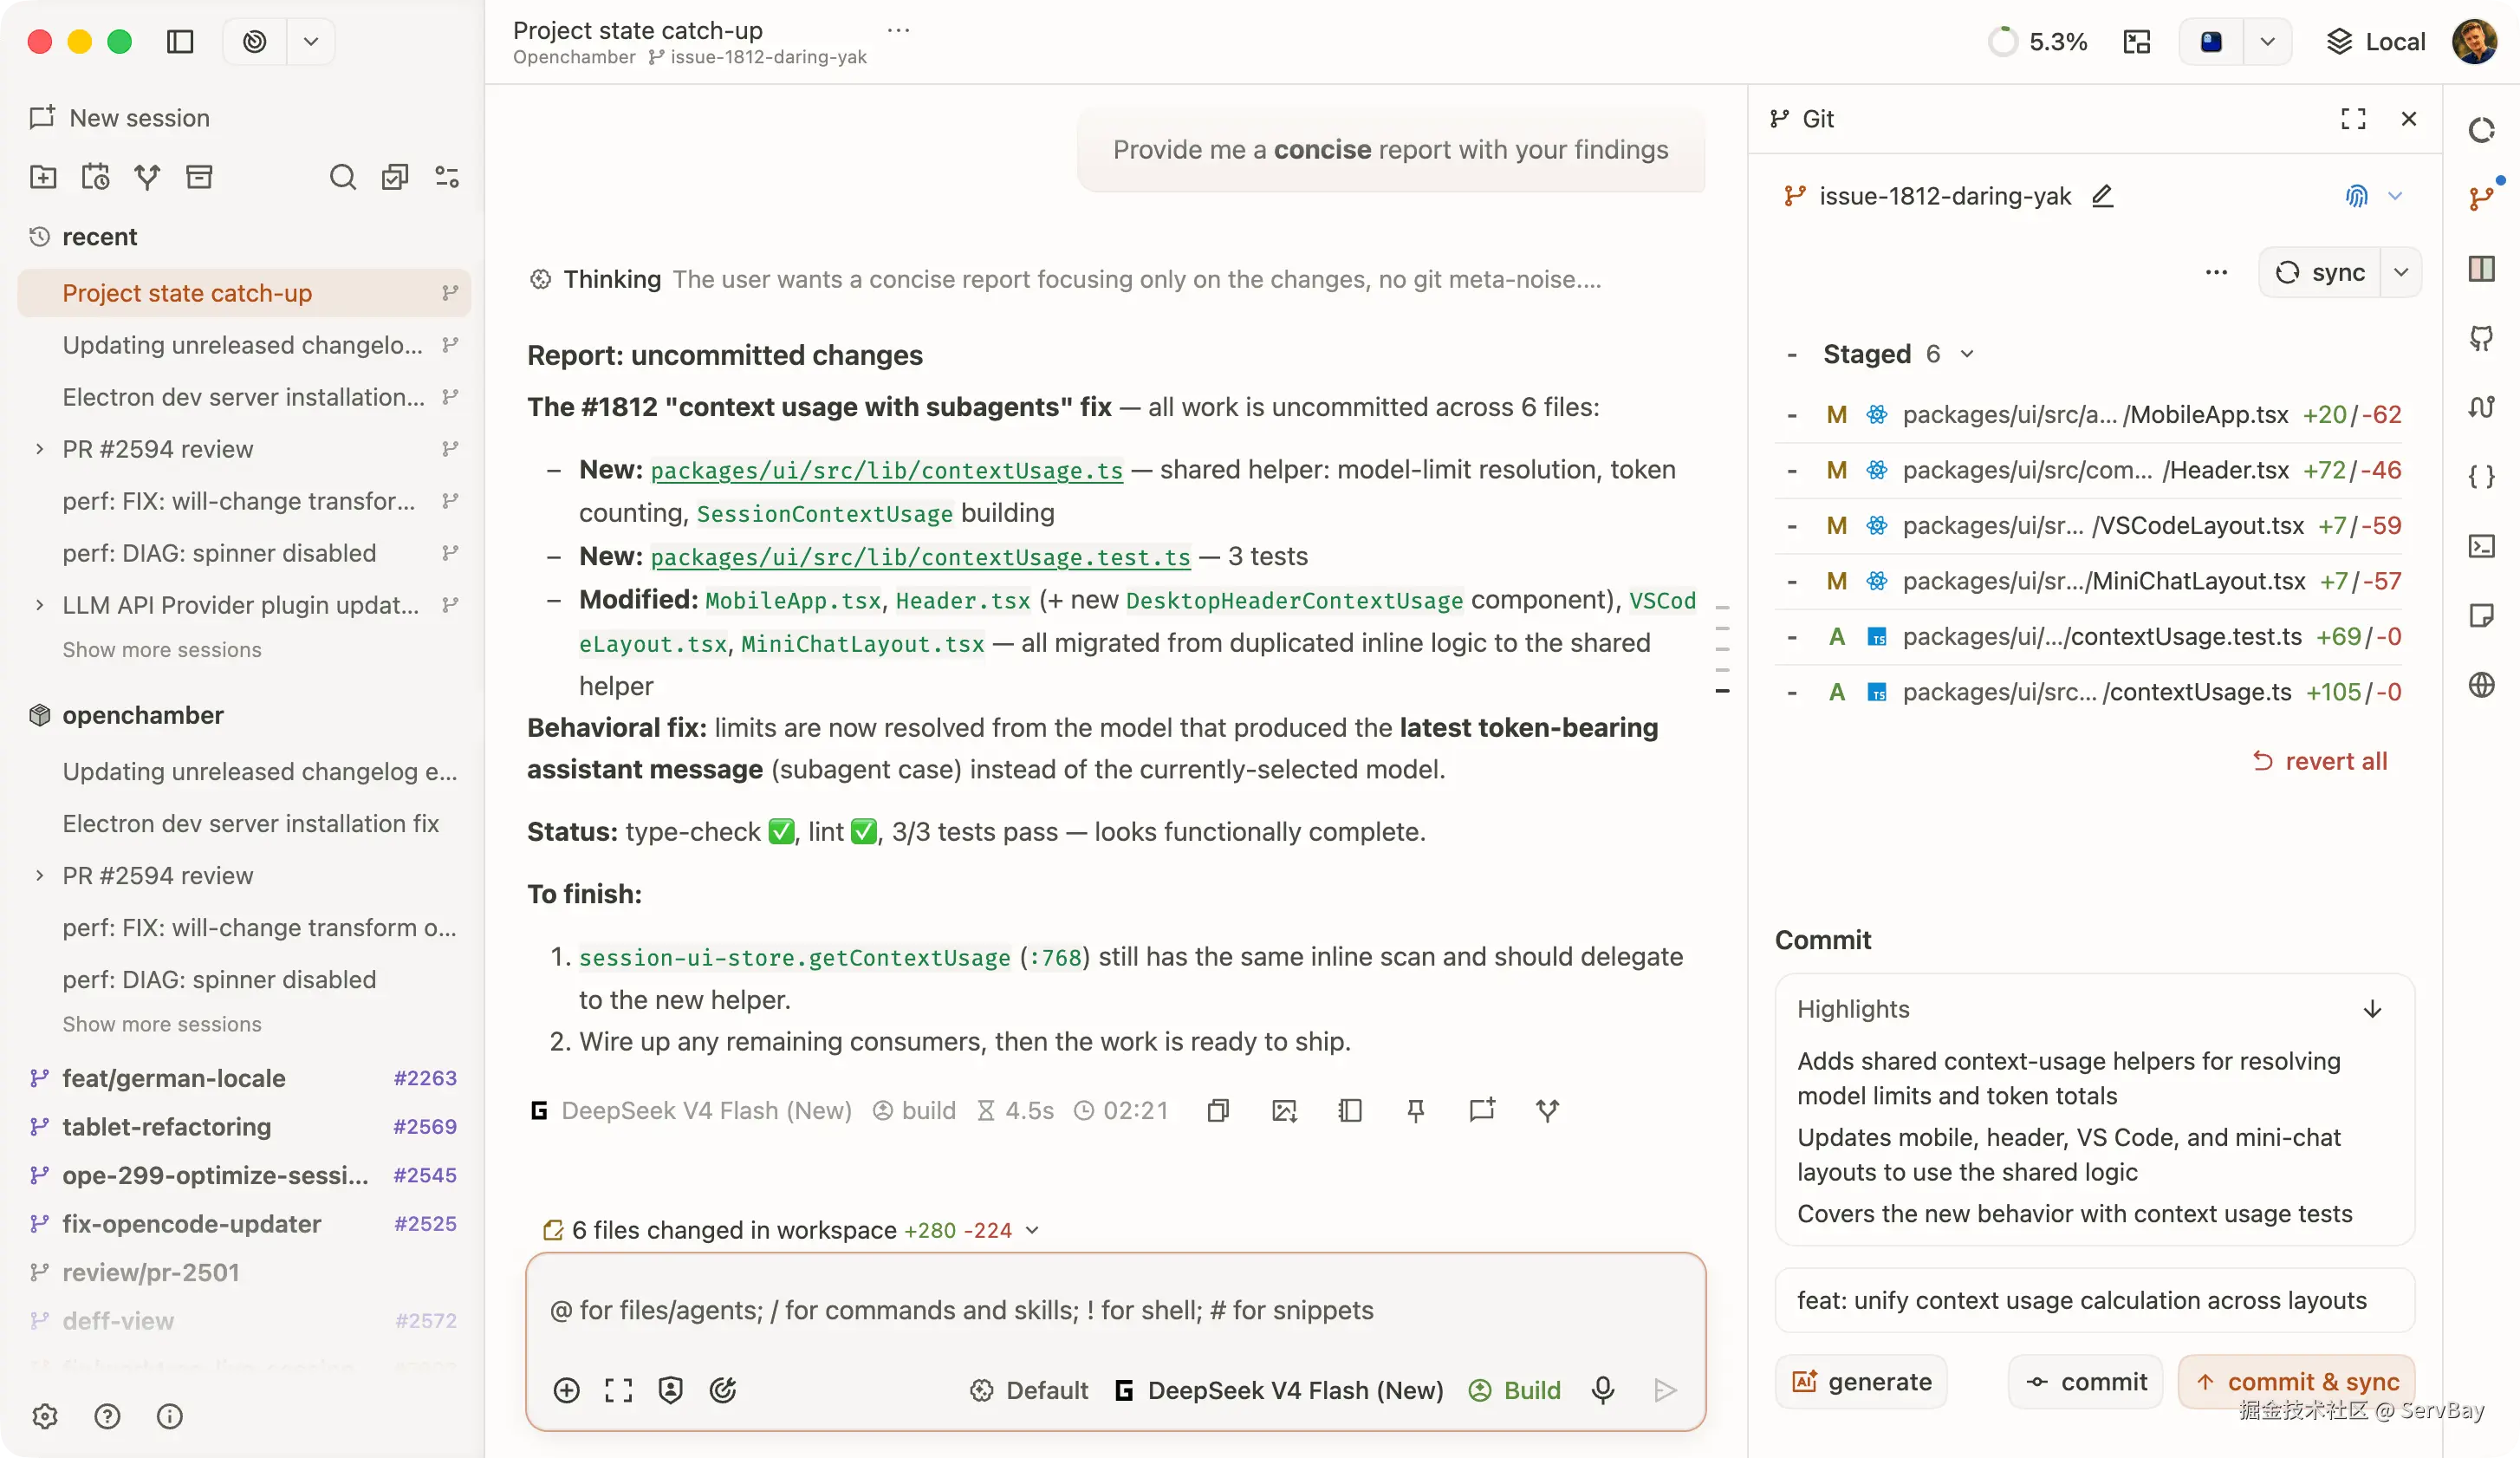The width and height of the screenshot is (2520, 1458).
Task: Click the 5.3% context usage ring
Action: (x=2003, y=41)
